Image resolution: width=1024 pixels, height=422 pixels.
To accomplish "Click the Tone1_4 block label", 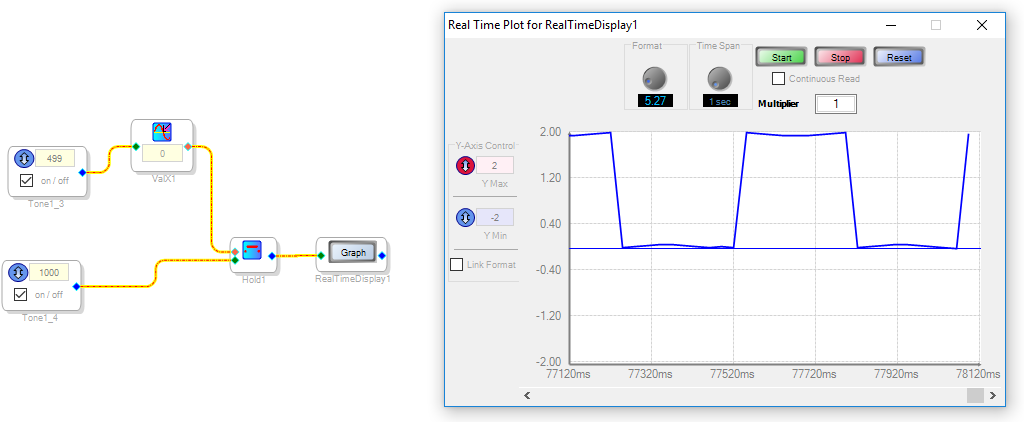I will [40, 318].
